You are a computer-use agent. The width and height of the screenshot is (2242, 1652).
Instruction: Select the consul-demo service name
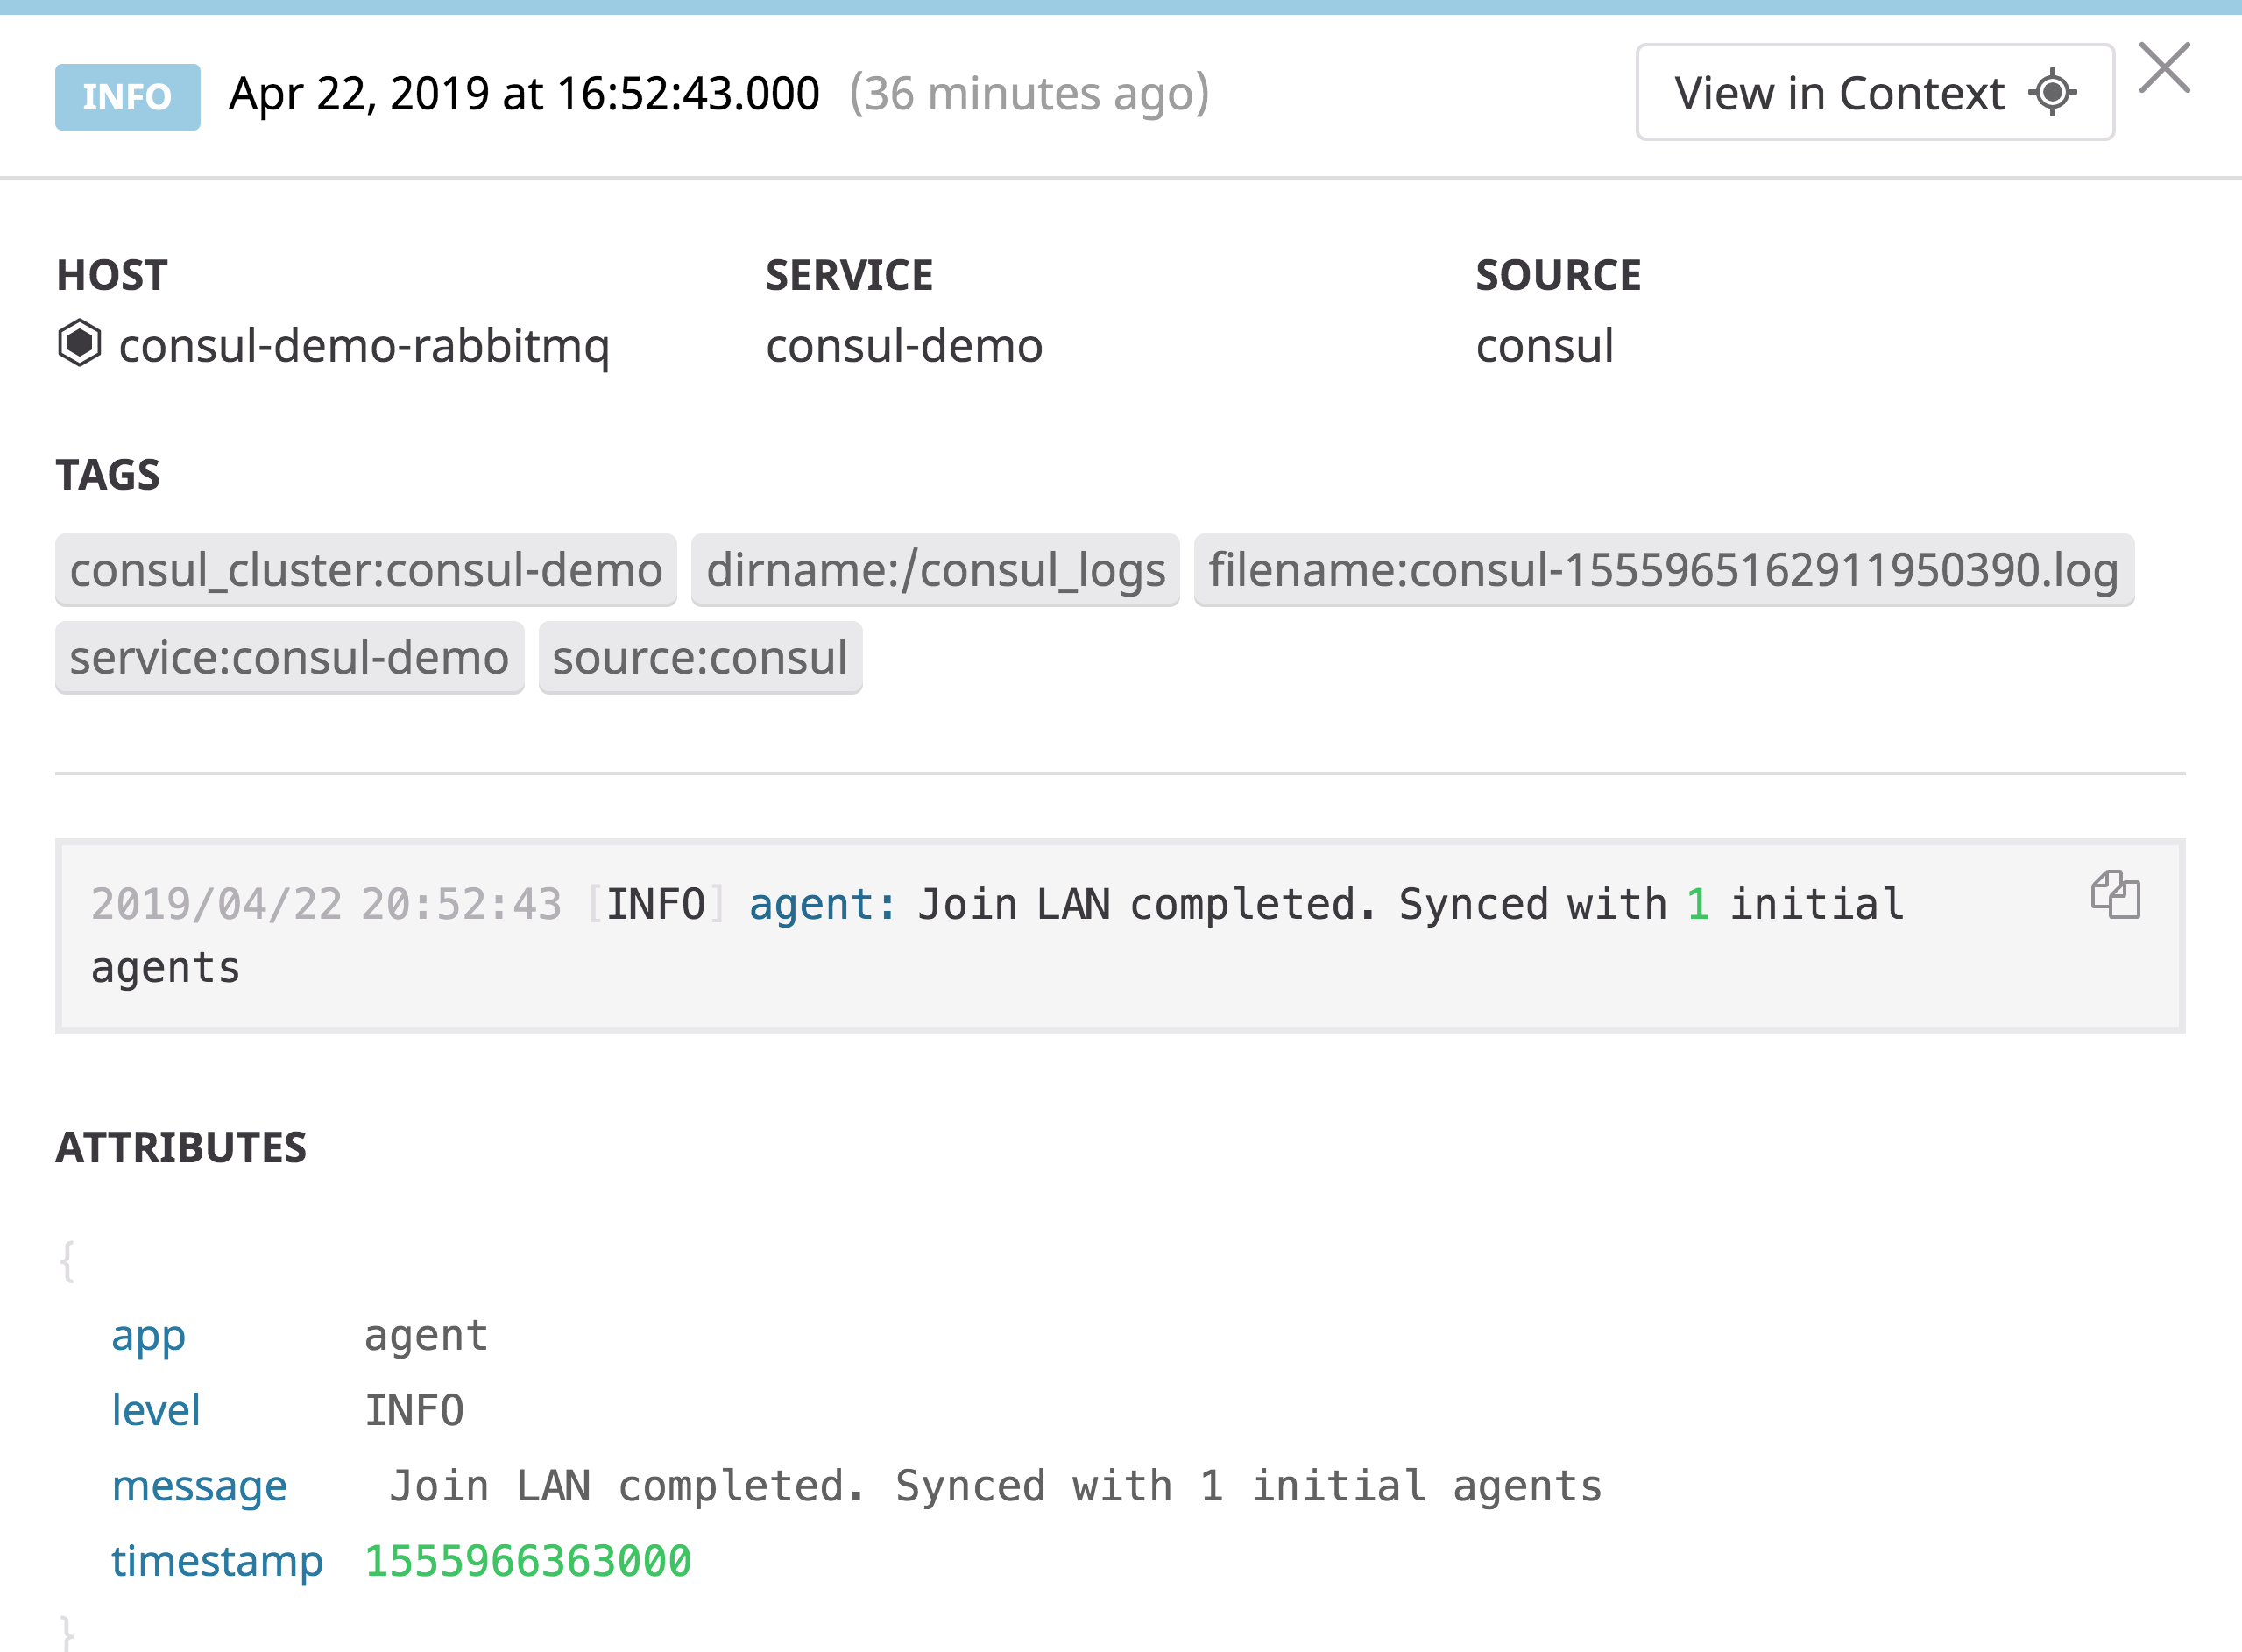(x=903, y=345)
